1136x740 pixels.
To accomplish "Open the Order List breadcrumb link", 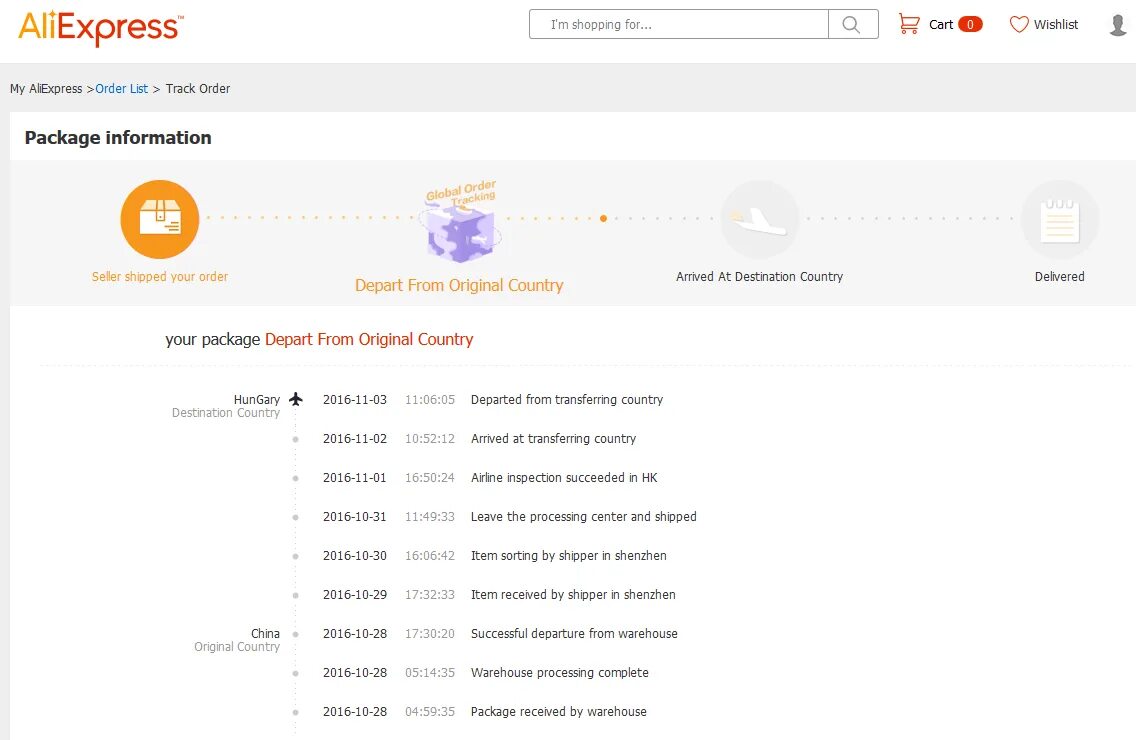I will coord(122,88).
